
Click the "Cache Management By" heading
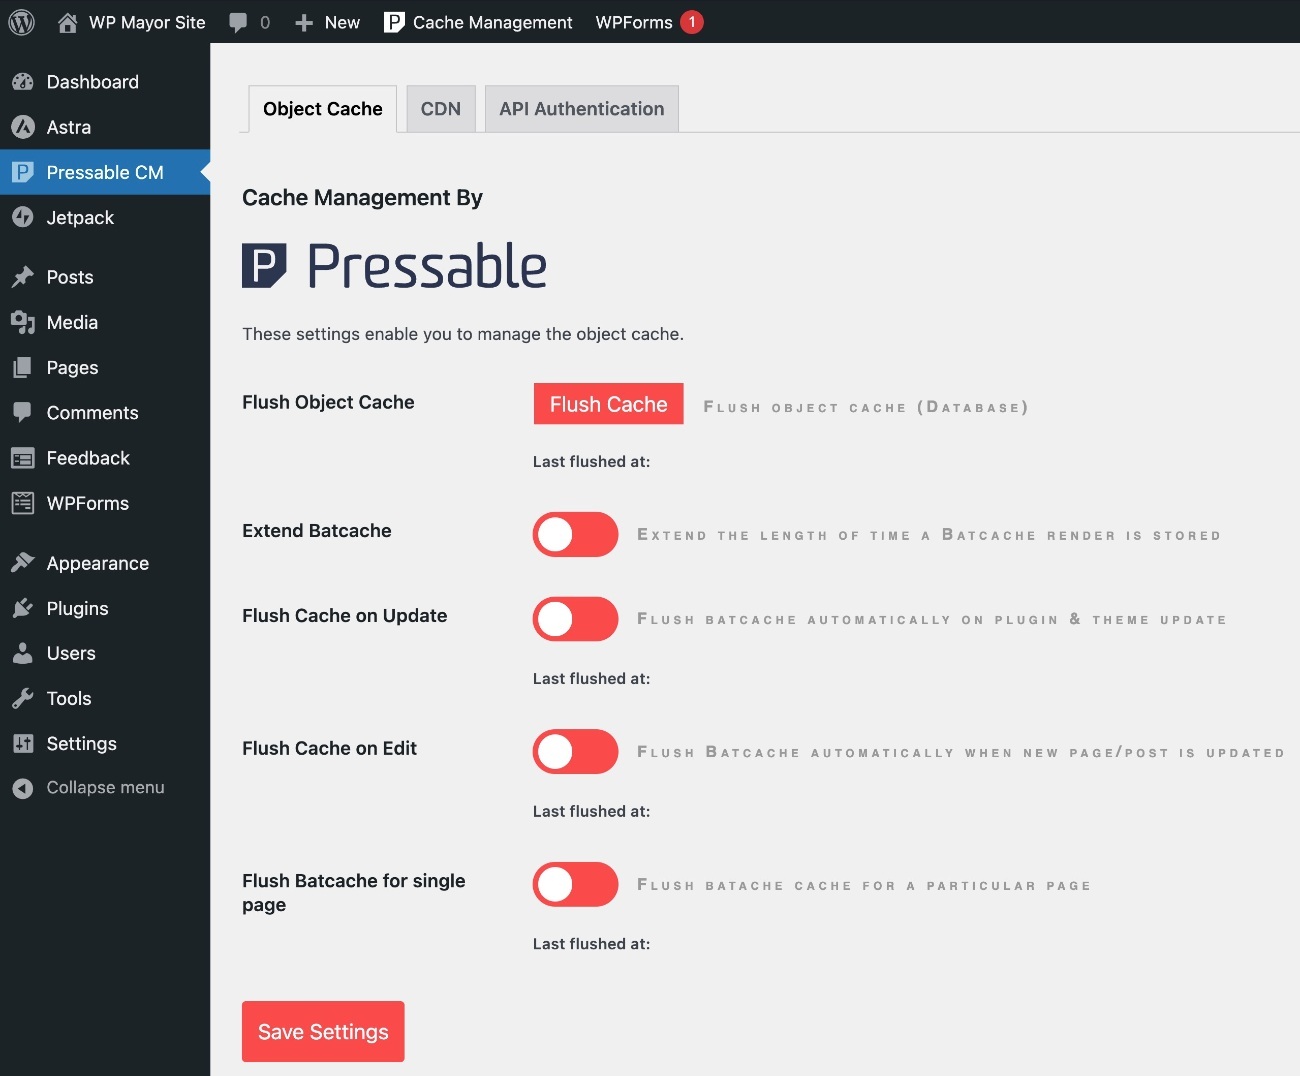[362, 198]
